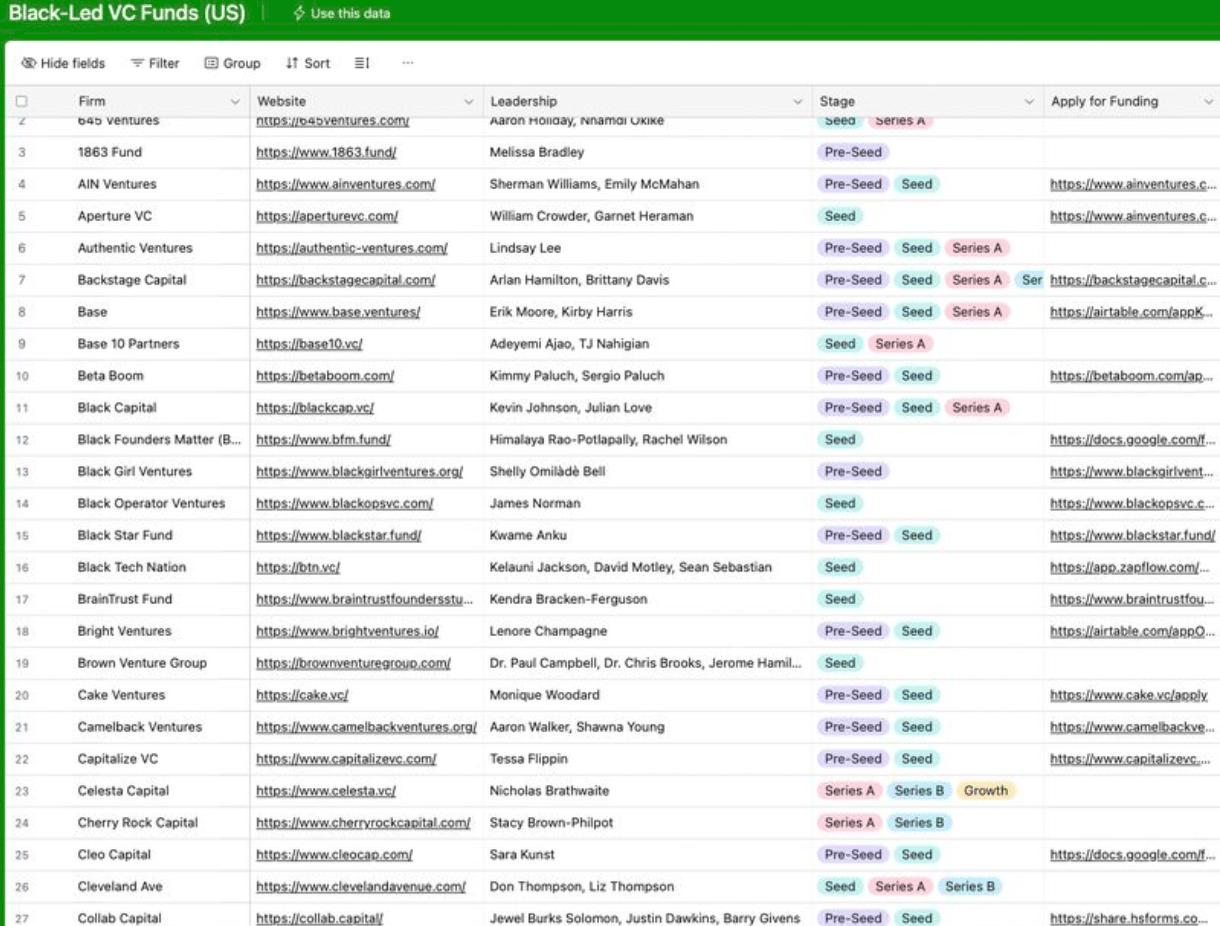Click the Sort arrows icon

[x=292, y=63]
